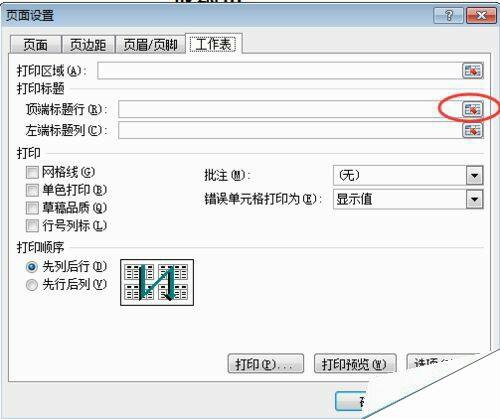Image resolution: width=500 pixels, height=419 pixels.
Task: Open 打印预览
Action: point(355,364)
